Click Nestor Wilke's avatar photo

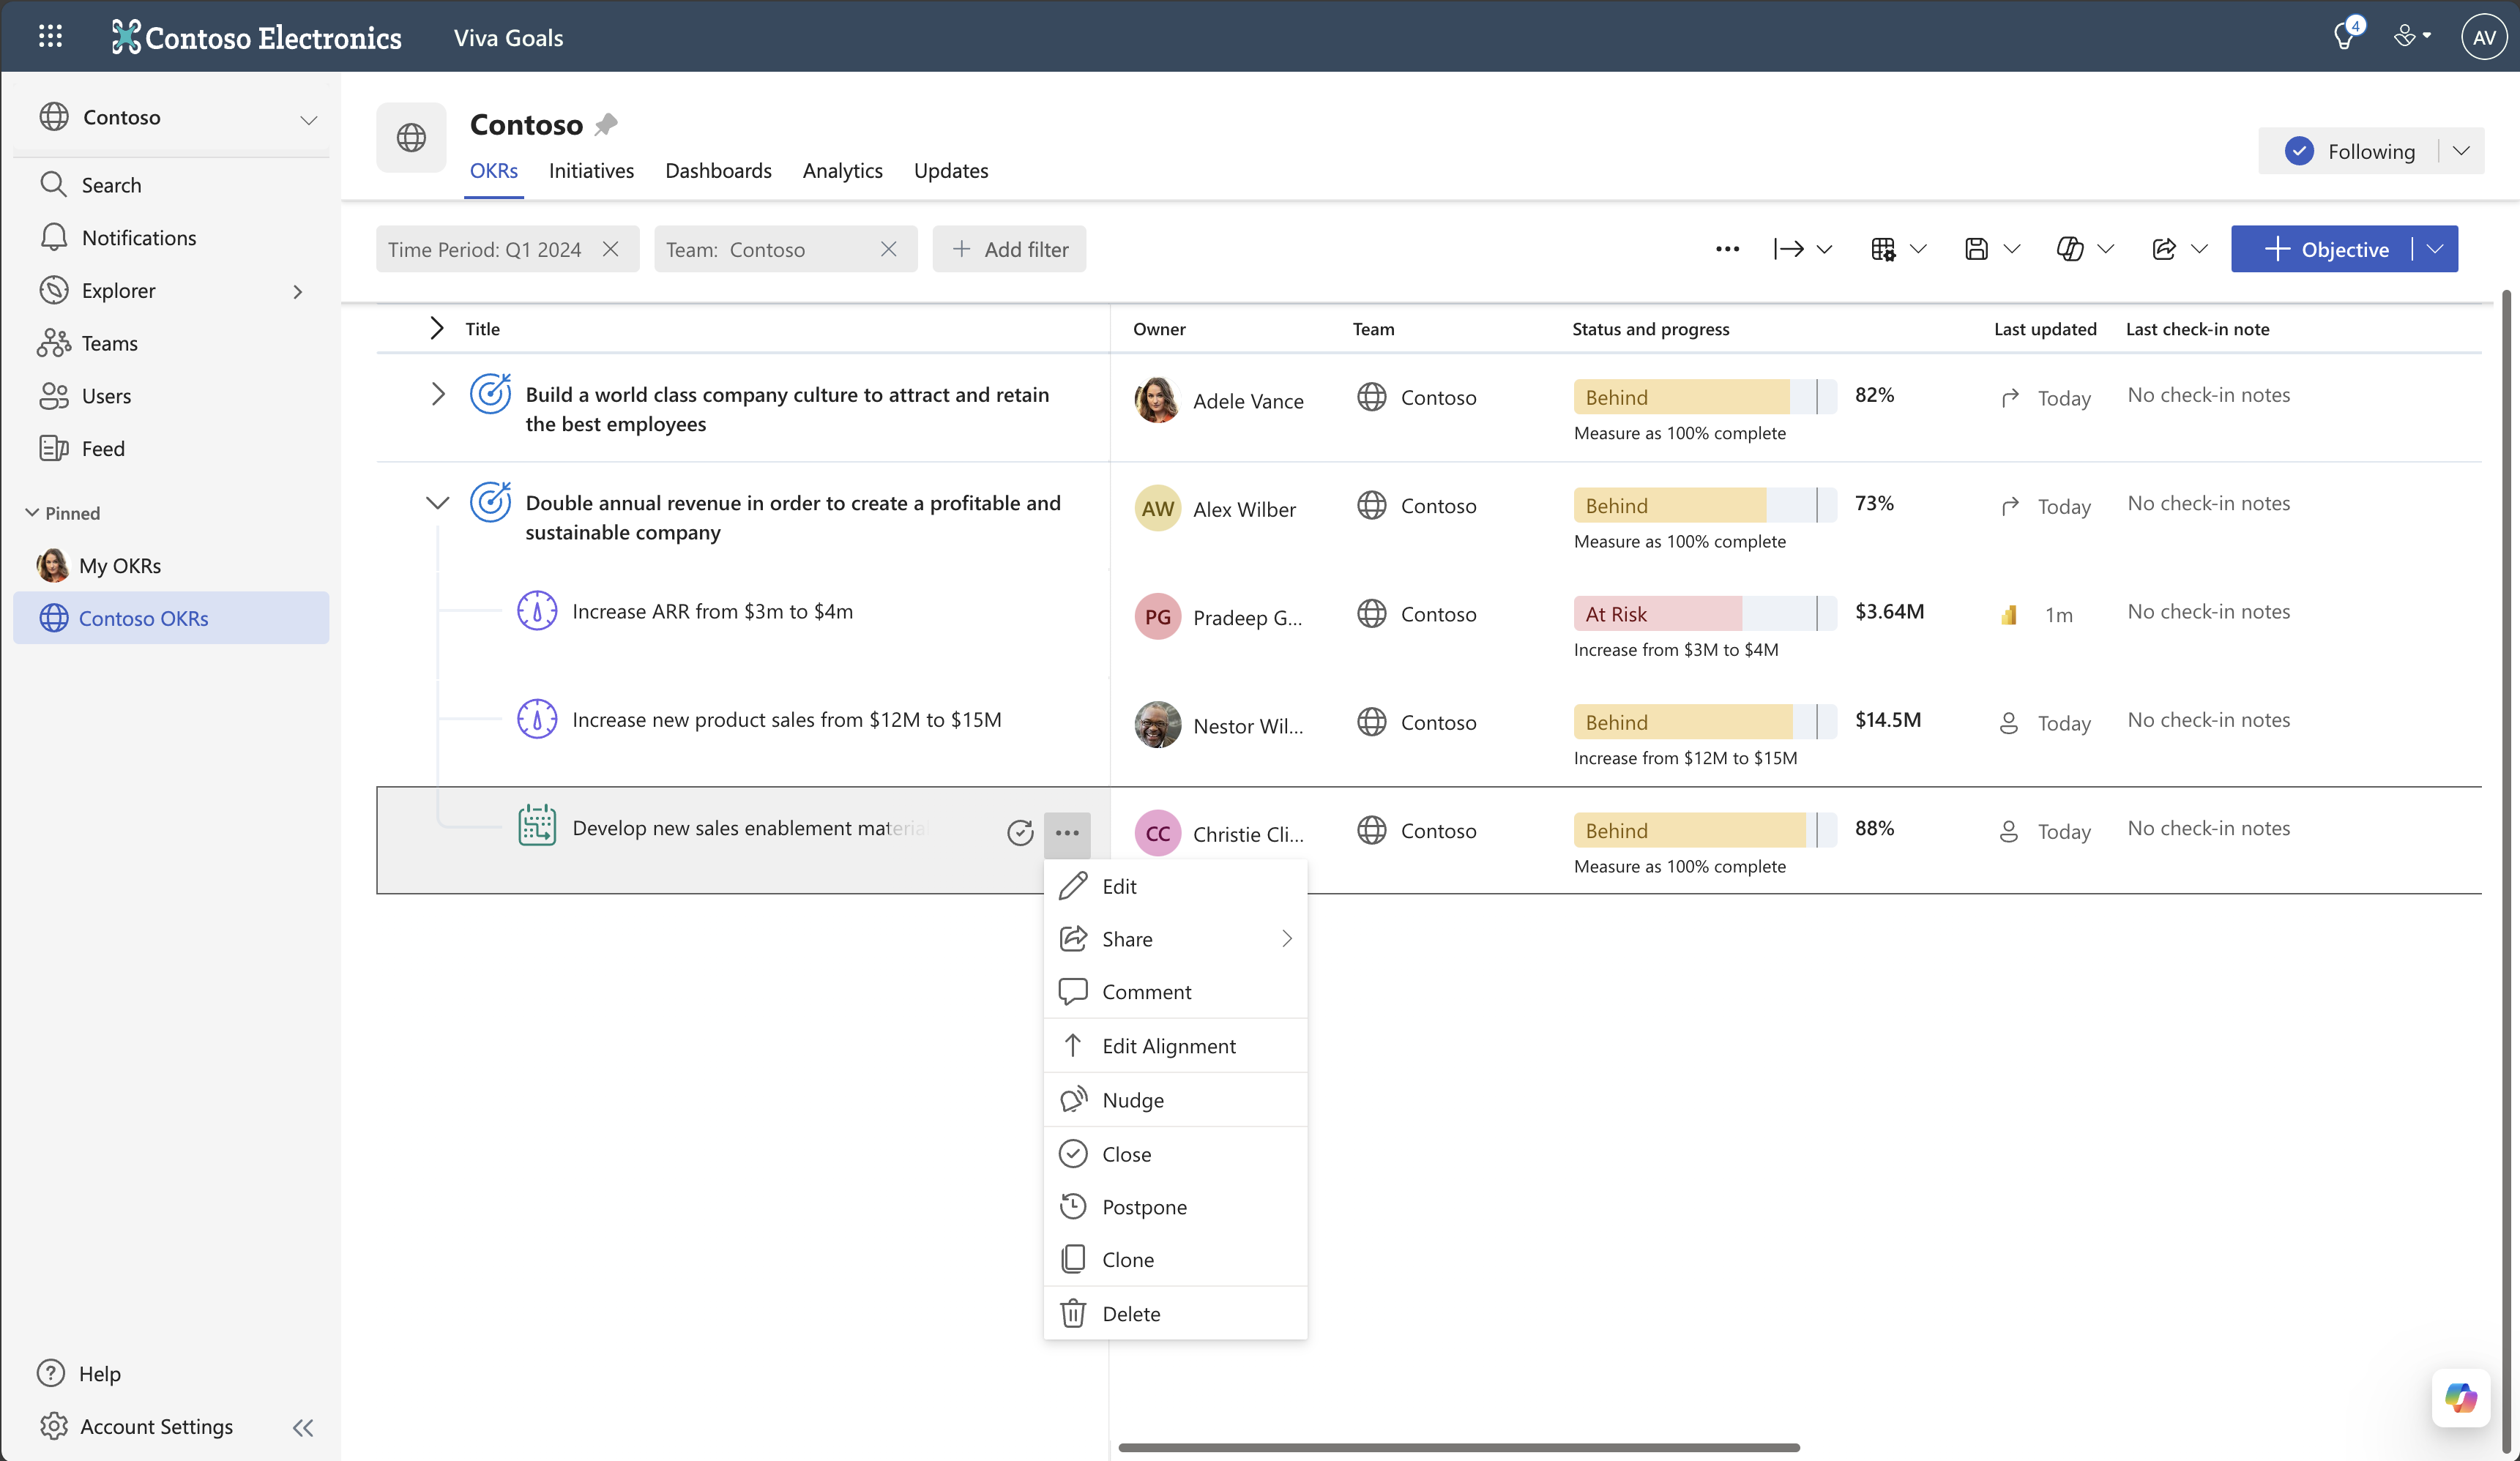[1157, 725]
